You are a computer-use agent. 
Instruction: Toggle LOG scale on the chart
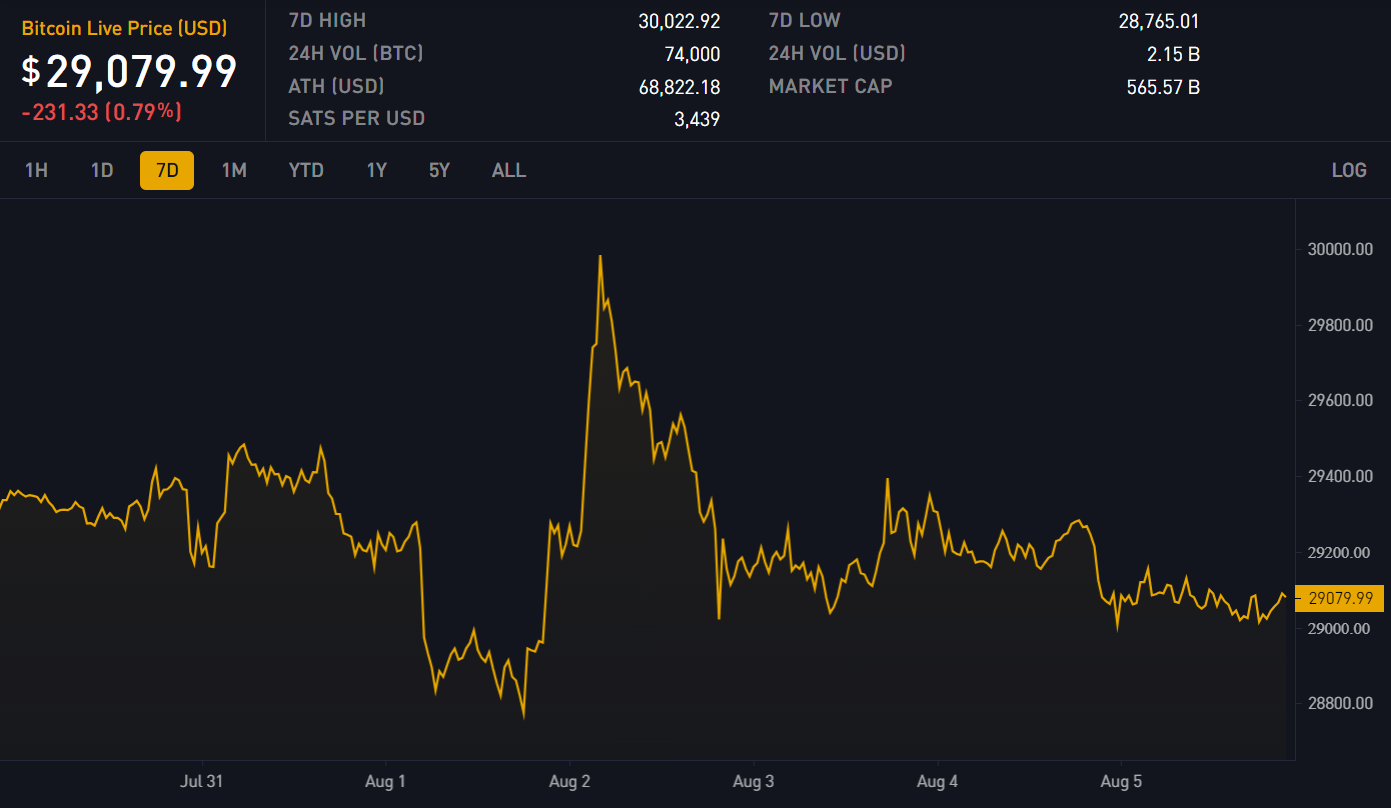click(x=1348, y=170)
